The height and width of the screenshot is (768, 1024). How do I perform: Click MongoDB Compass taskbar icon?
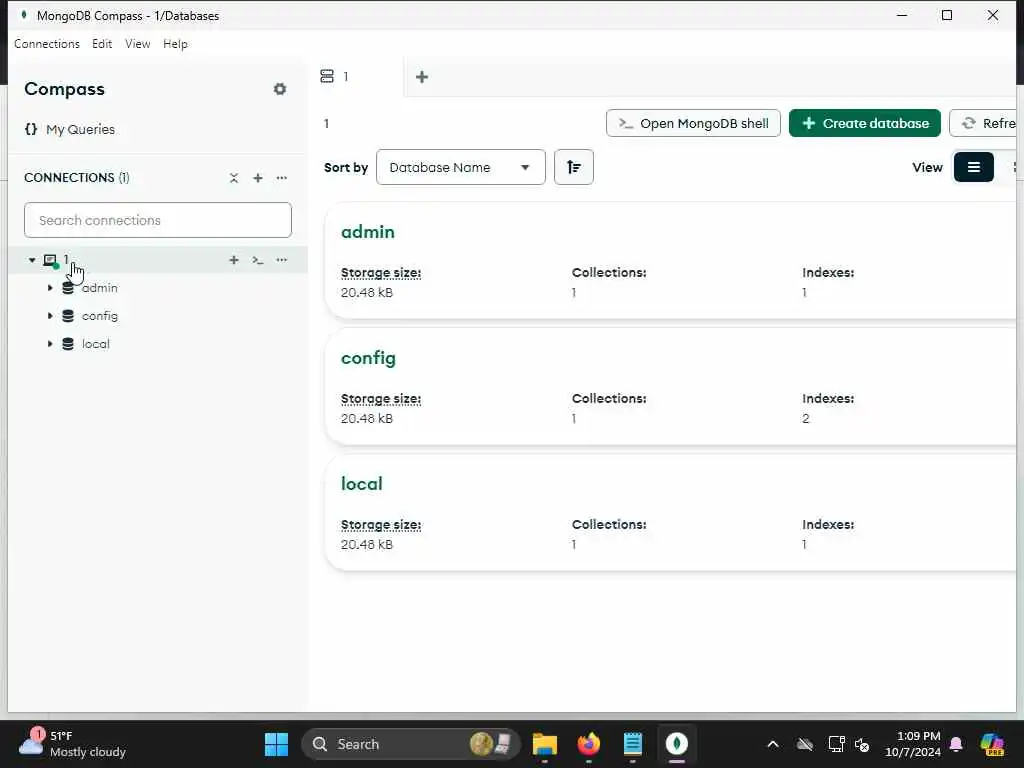(677, 744)
